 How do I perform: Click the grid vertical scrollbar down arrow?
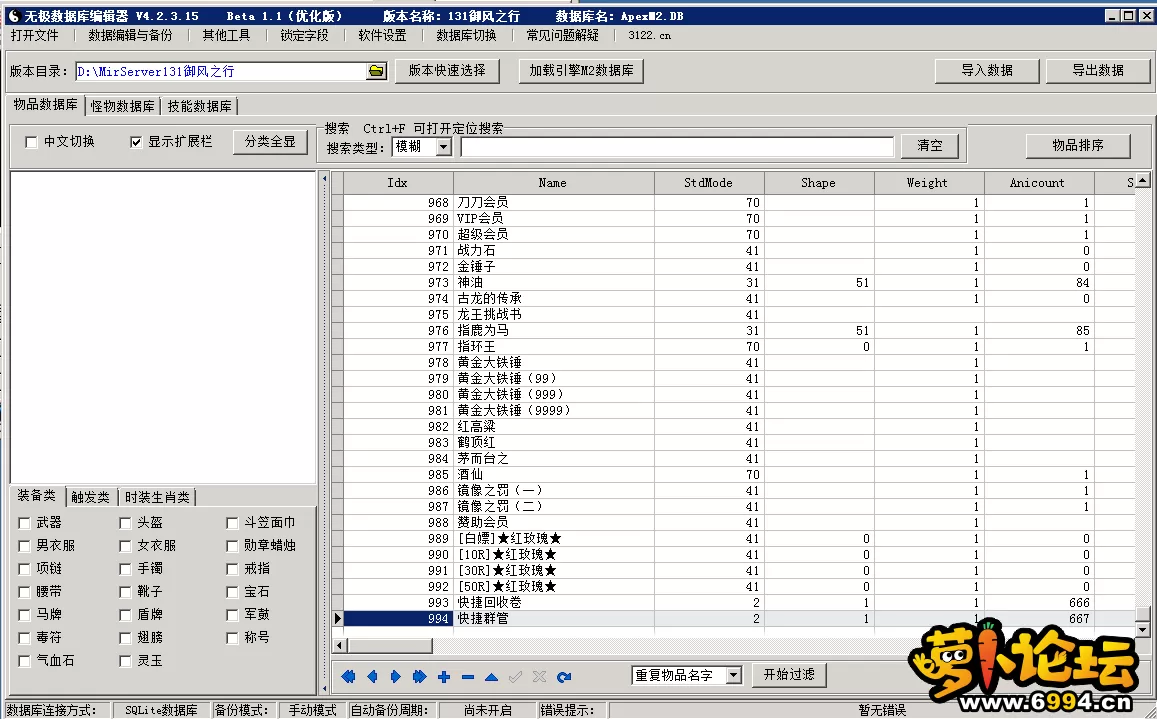(x=1142, y=630)
